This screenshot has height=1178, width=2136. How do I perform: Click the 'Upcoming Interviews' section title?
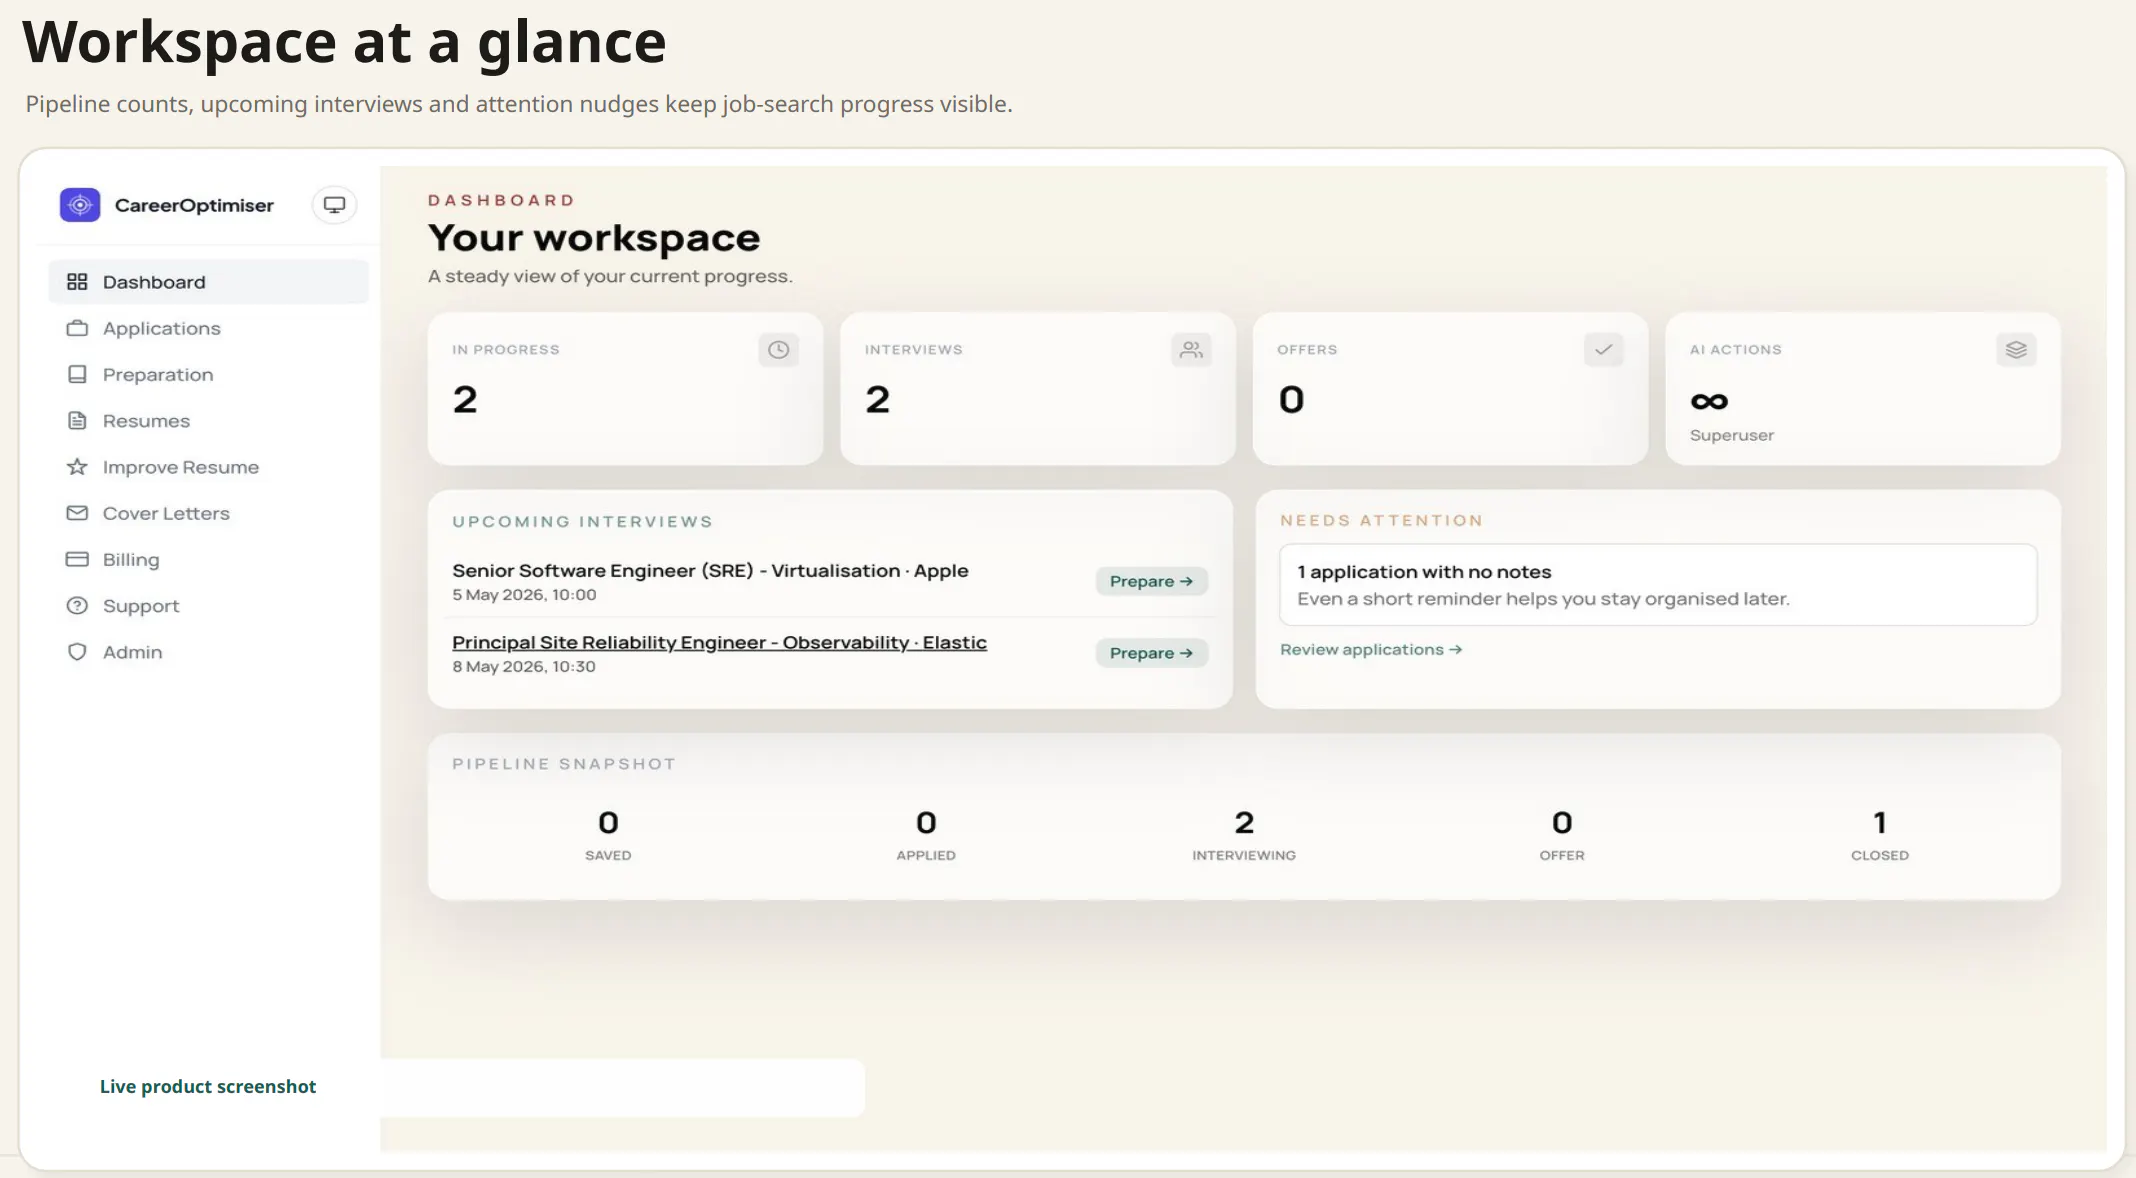582,522
